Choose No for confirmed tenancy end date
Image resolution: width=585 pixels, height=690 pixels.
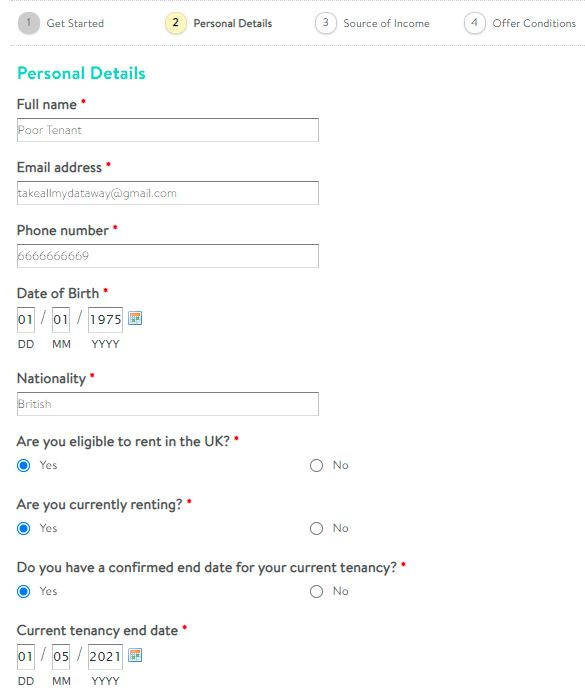point(316,591)
